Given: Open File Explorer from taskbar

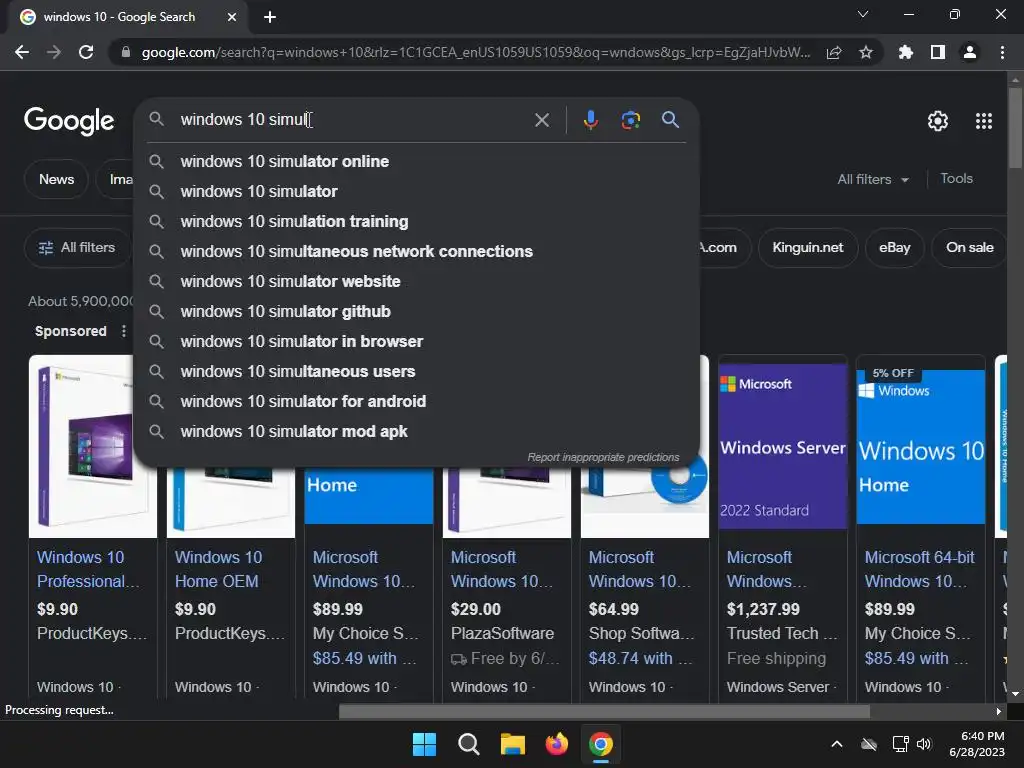Looking at the screenshot, I should pyautogui.click(x=513, y=744).
